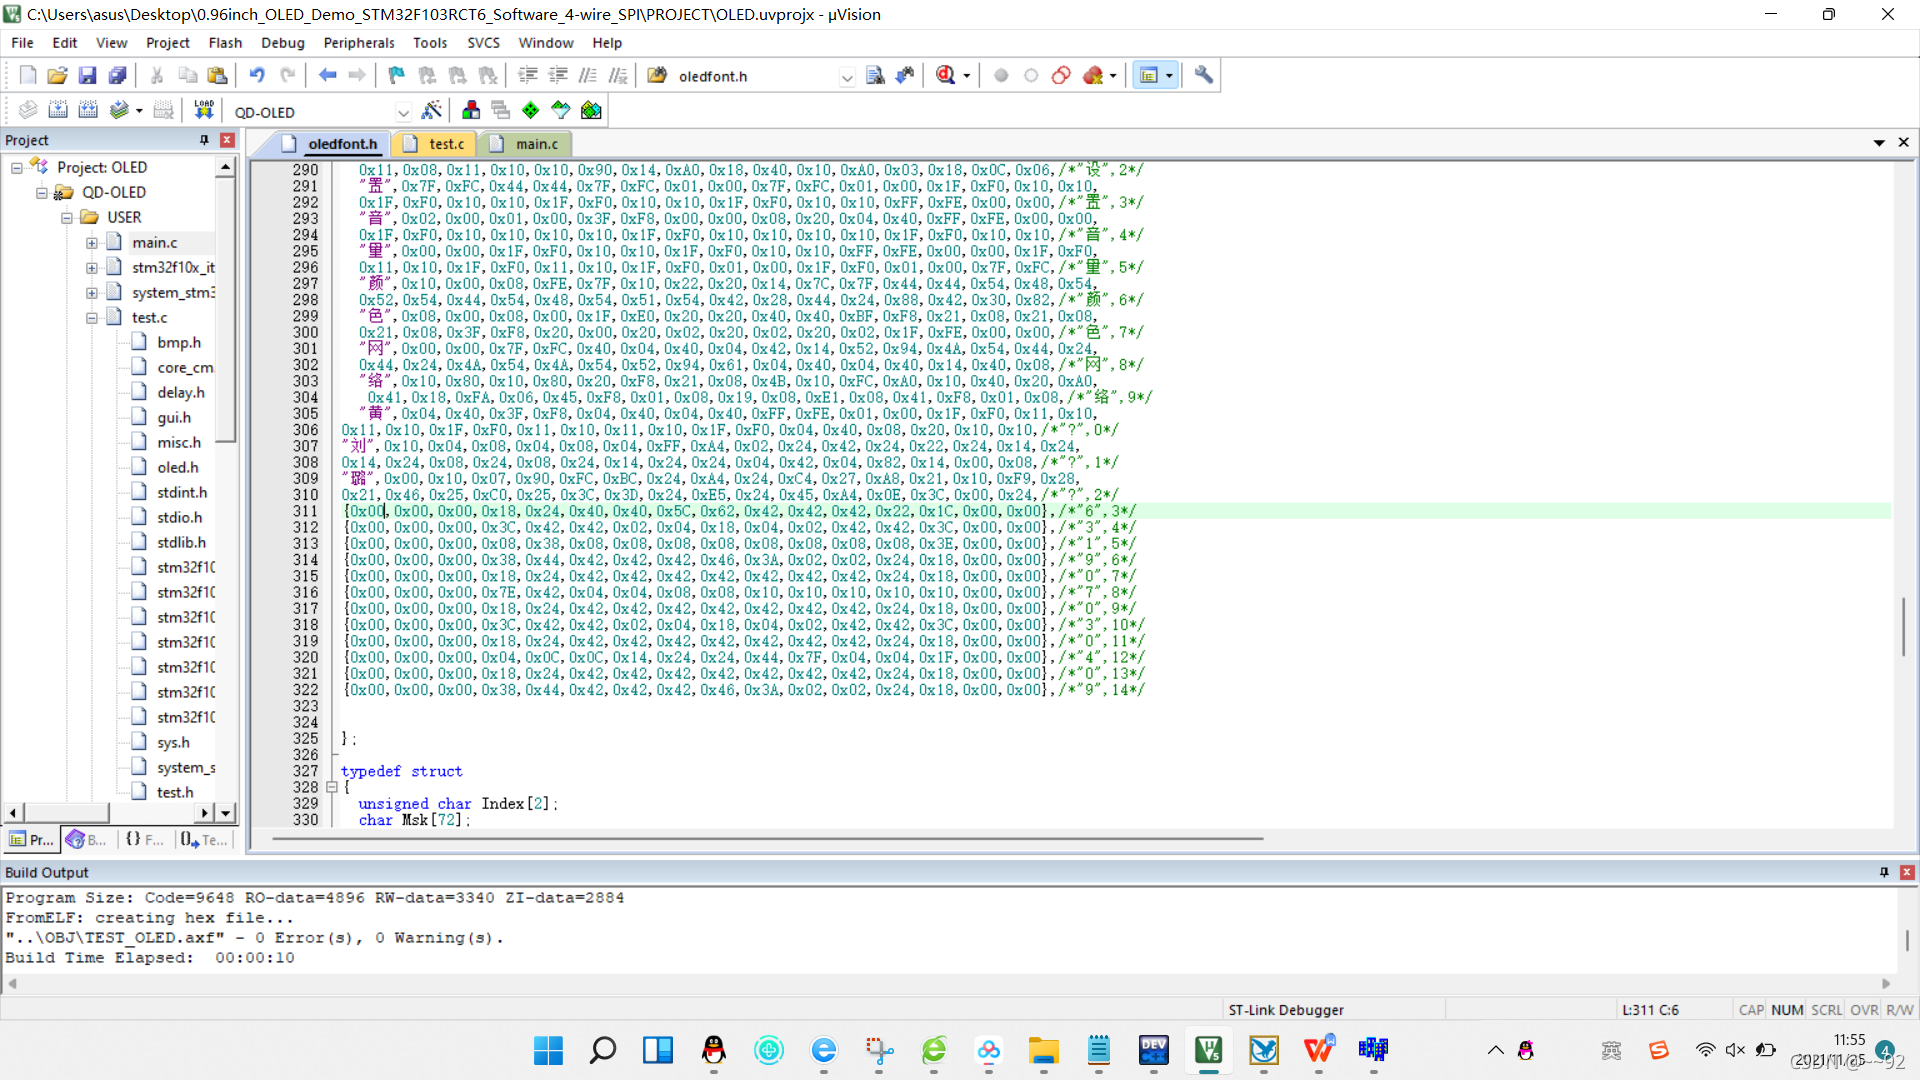Open the Peripherals menu
The height and width of the screenshot is (1080, 1920).
(359, 43)
